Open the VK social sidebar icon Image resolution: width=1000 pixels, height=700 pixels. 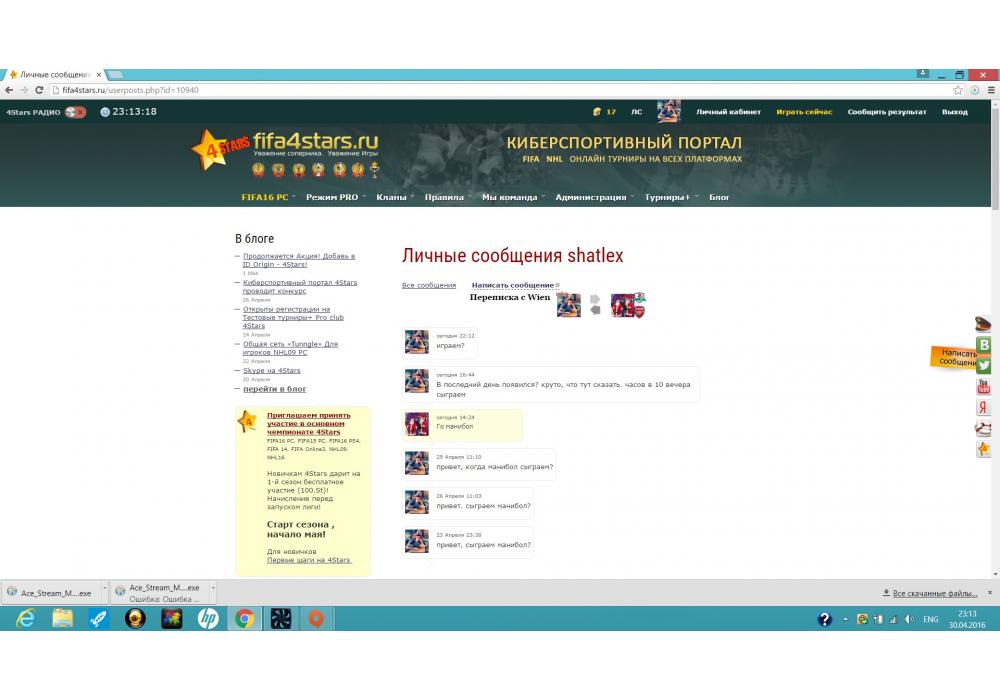coord(984,345)
